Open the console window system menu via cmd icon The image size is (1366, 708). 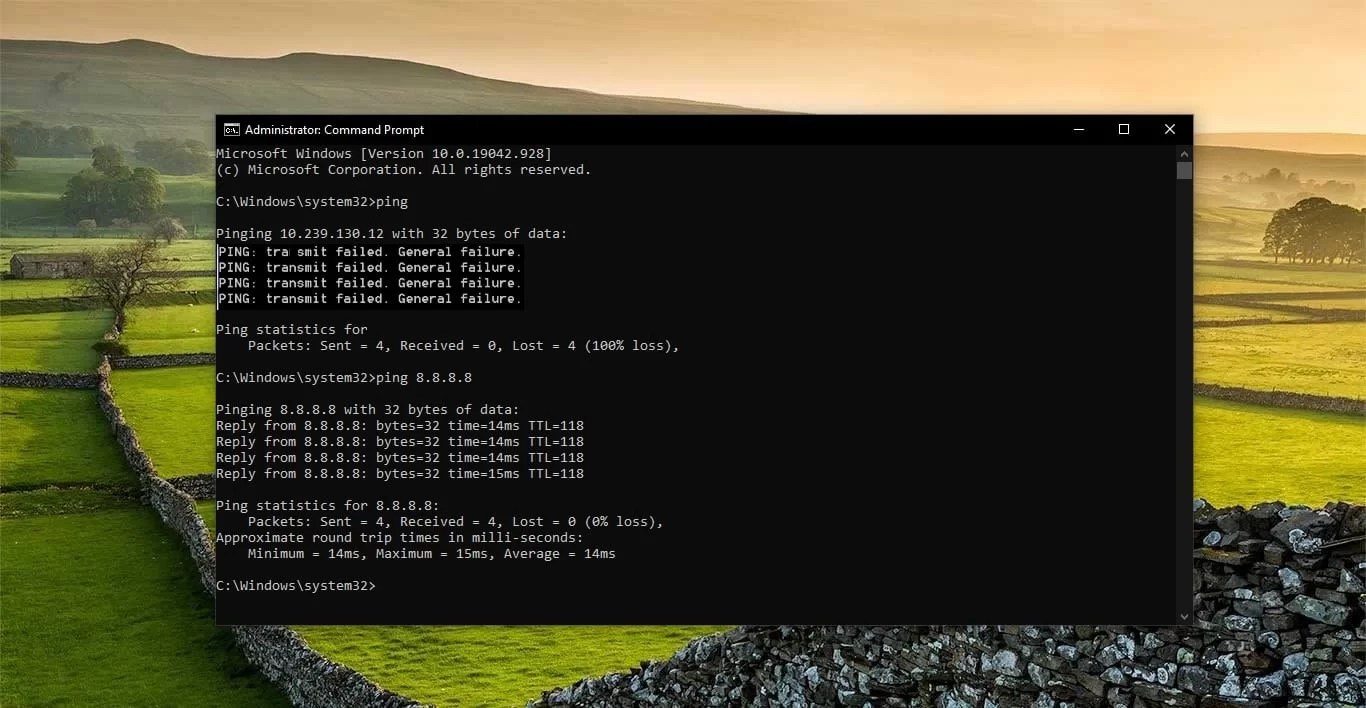(231, 129)
